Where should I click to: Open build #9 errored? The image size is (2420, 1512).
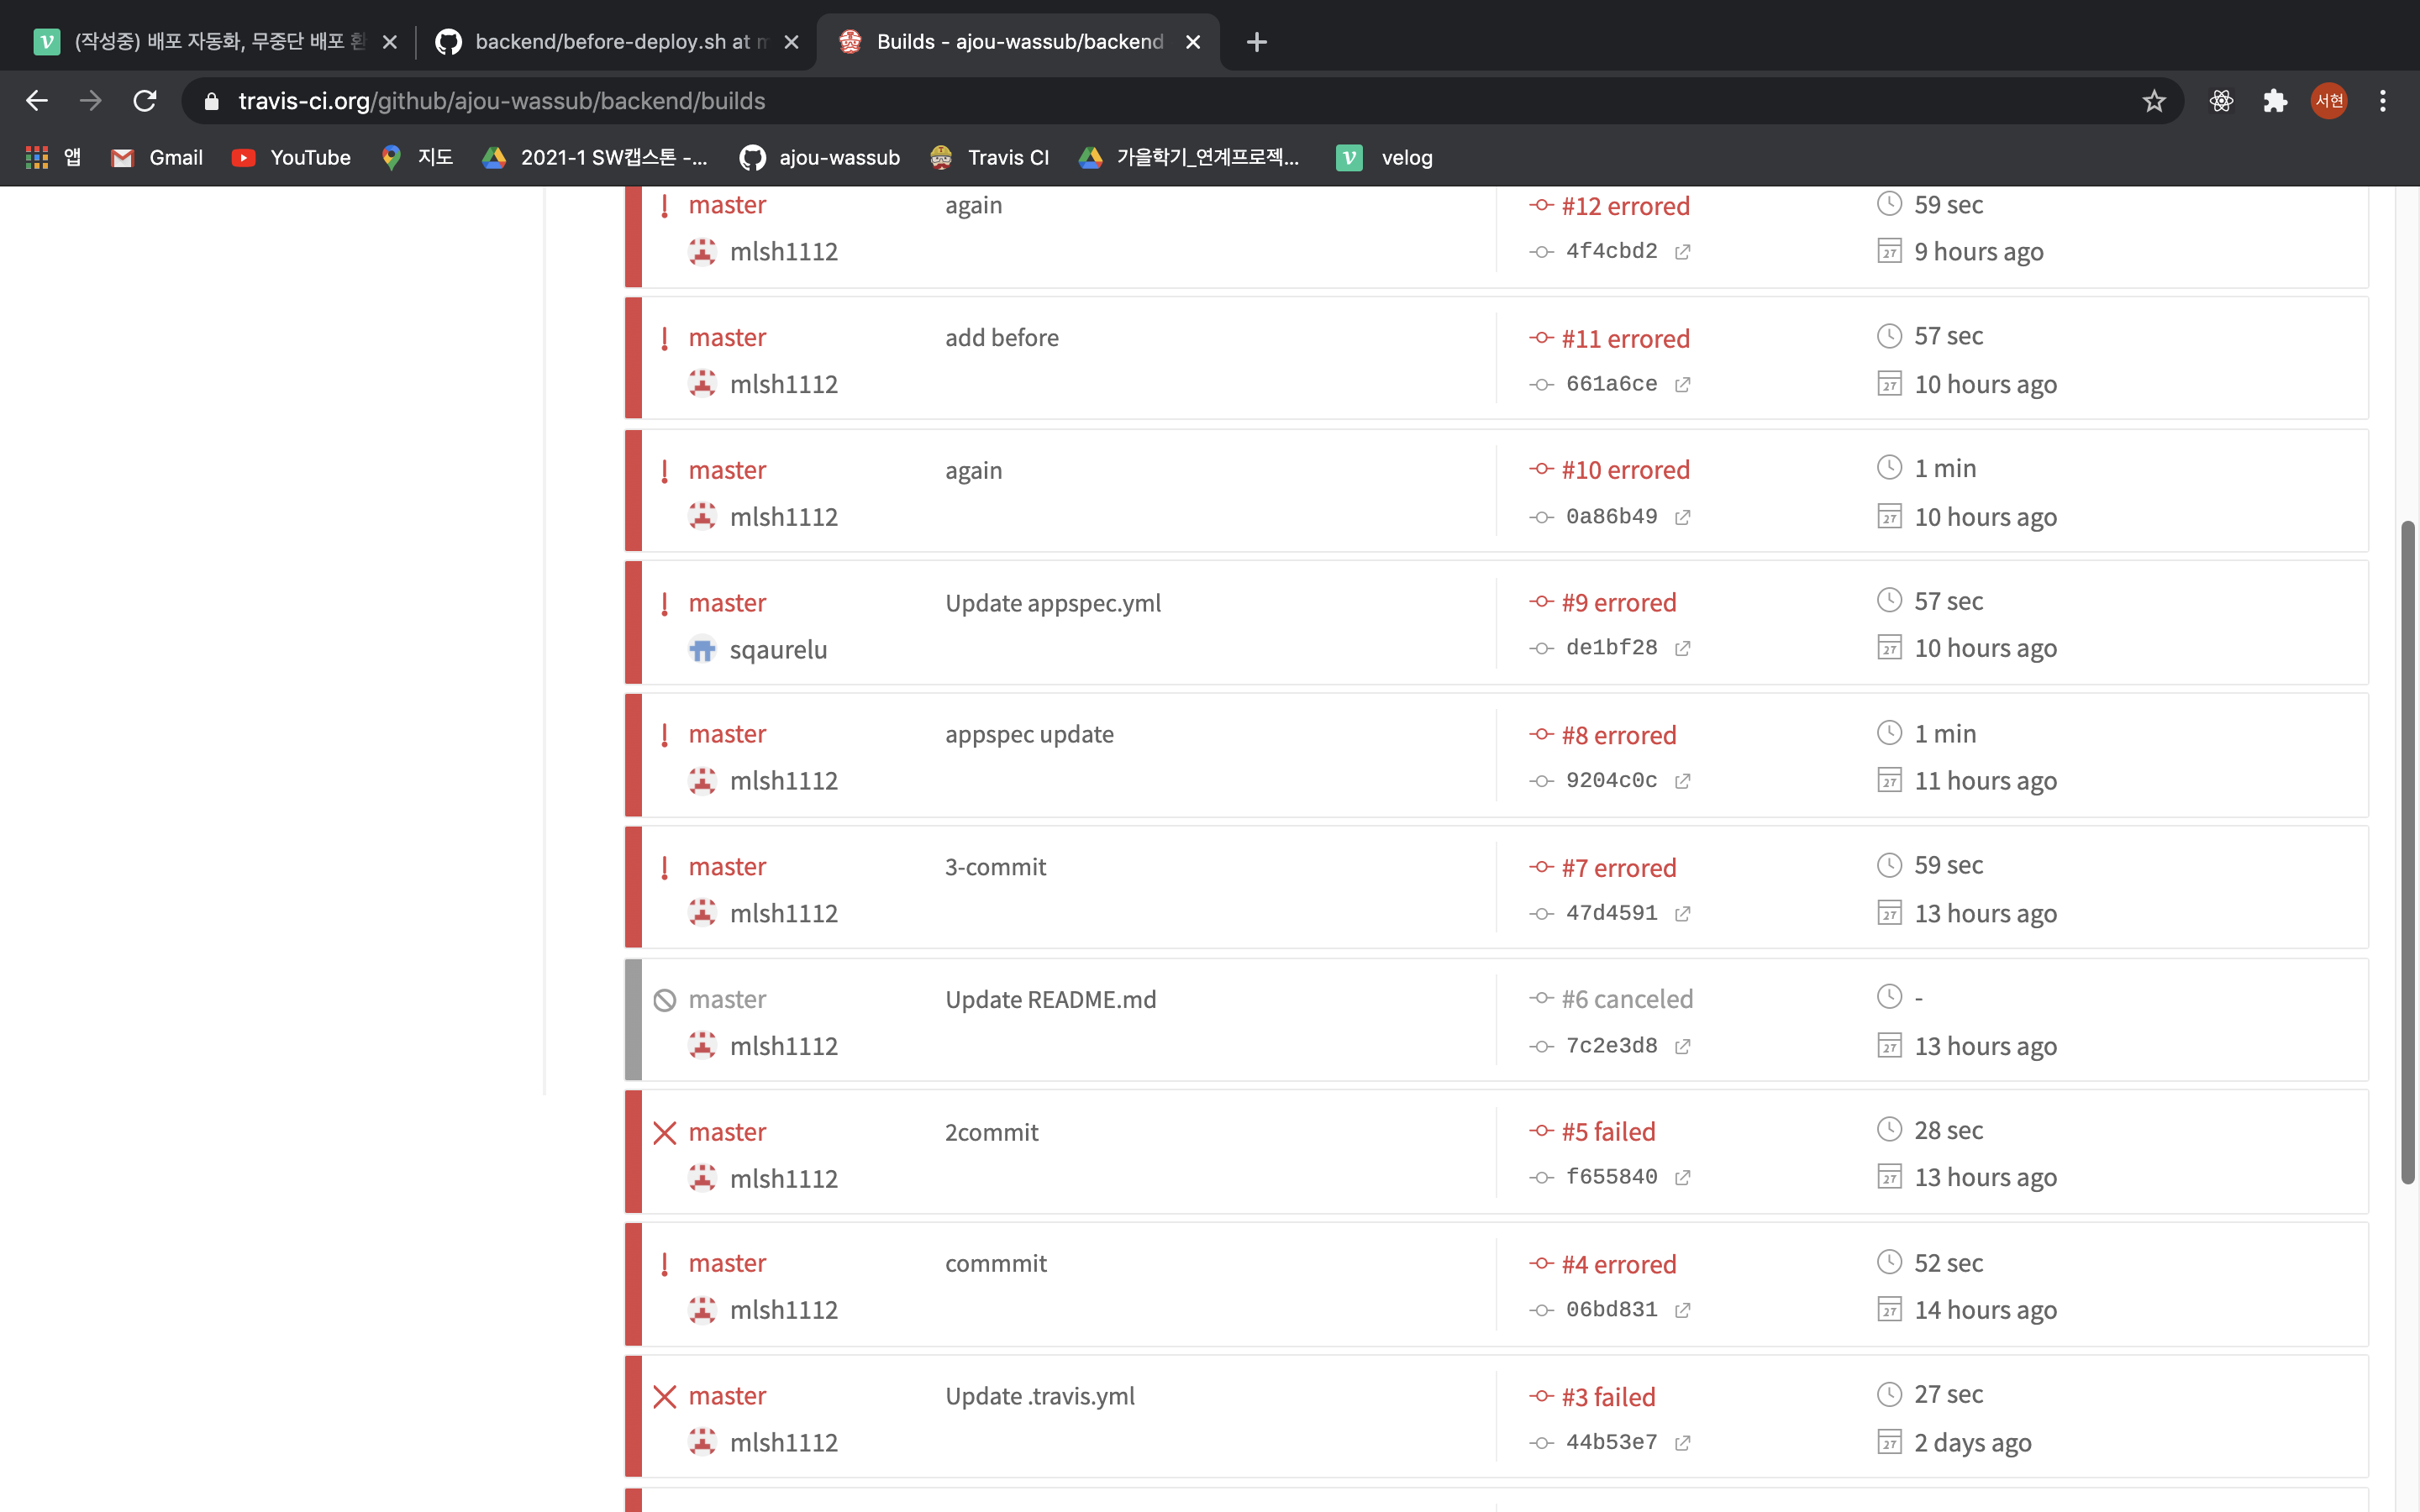tap(1618, 603)
